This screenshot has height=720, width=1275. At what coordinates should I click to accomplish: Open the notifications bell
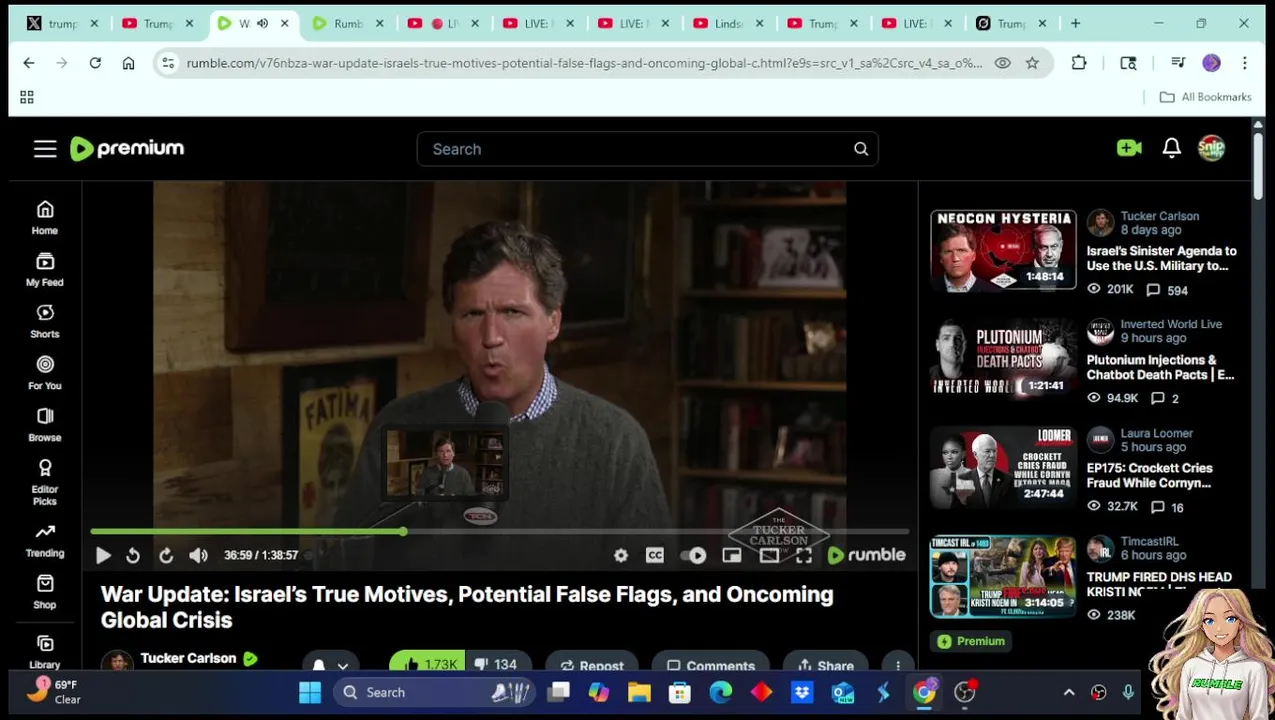coord(1172,148)
